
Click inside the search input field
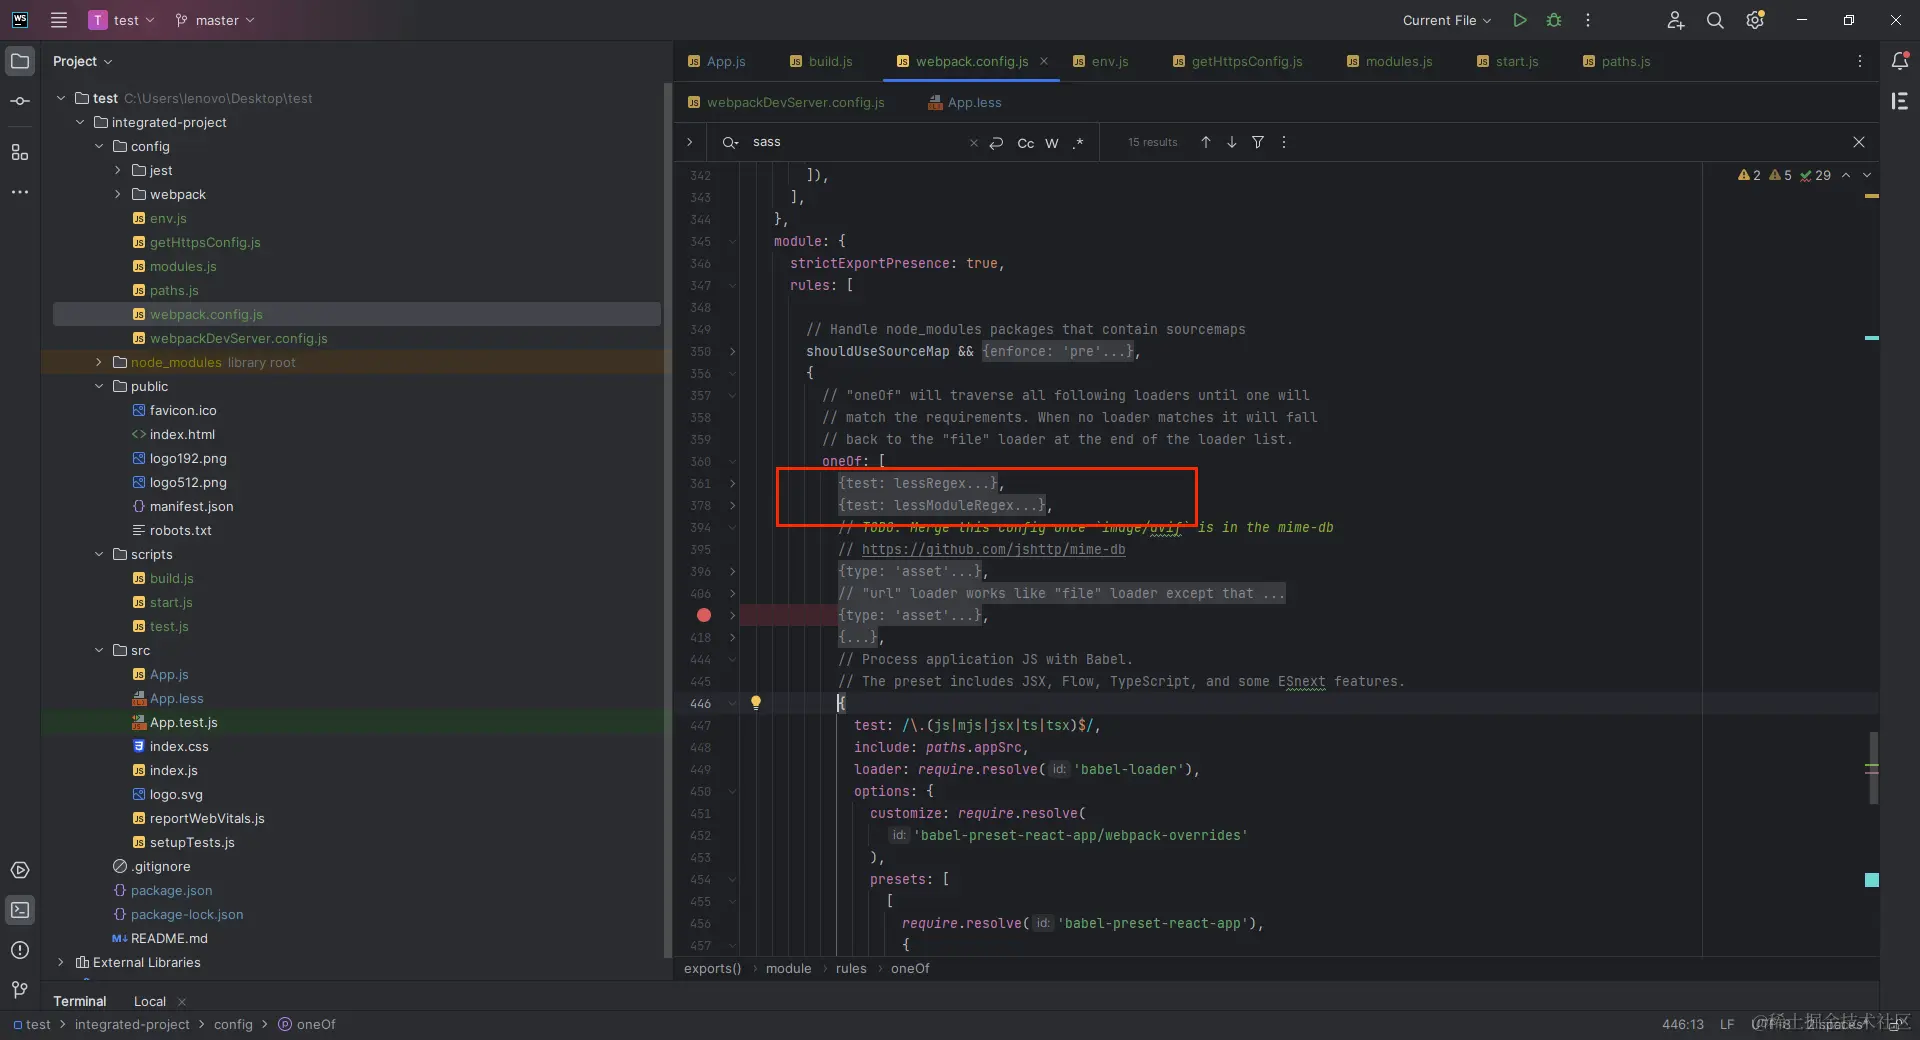850,143
